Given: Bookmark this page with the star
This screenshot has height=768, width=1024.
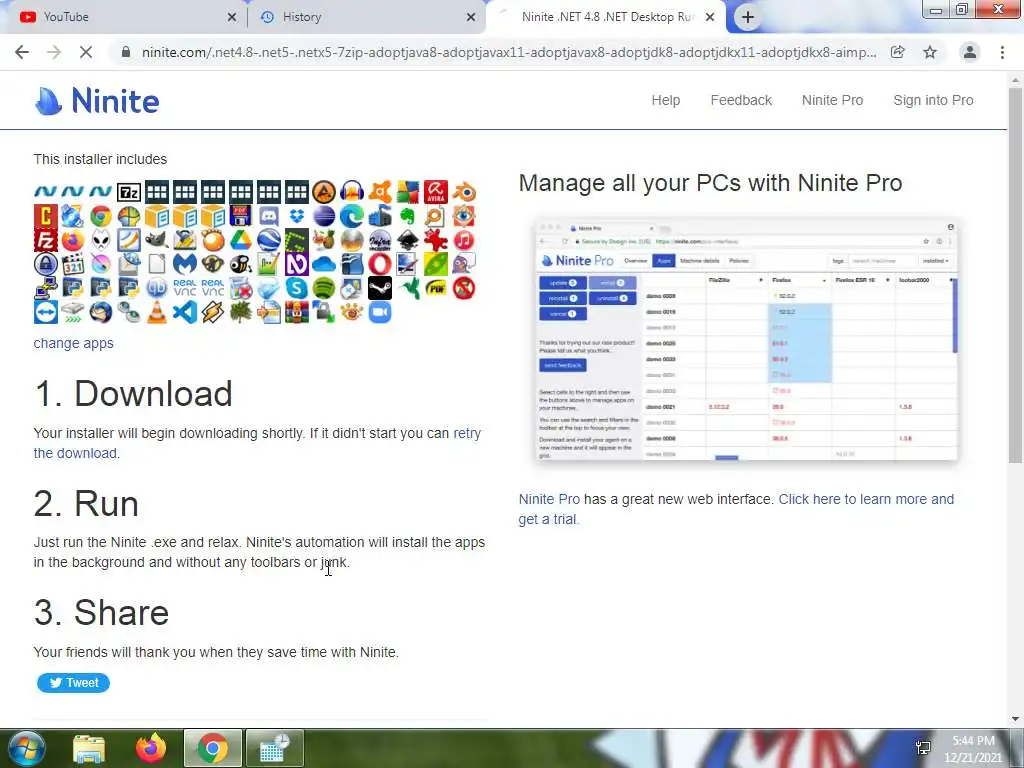Looking at the screenshot, I should click(930, 52).
